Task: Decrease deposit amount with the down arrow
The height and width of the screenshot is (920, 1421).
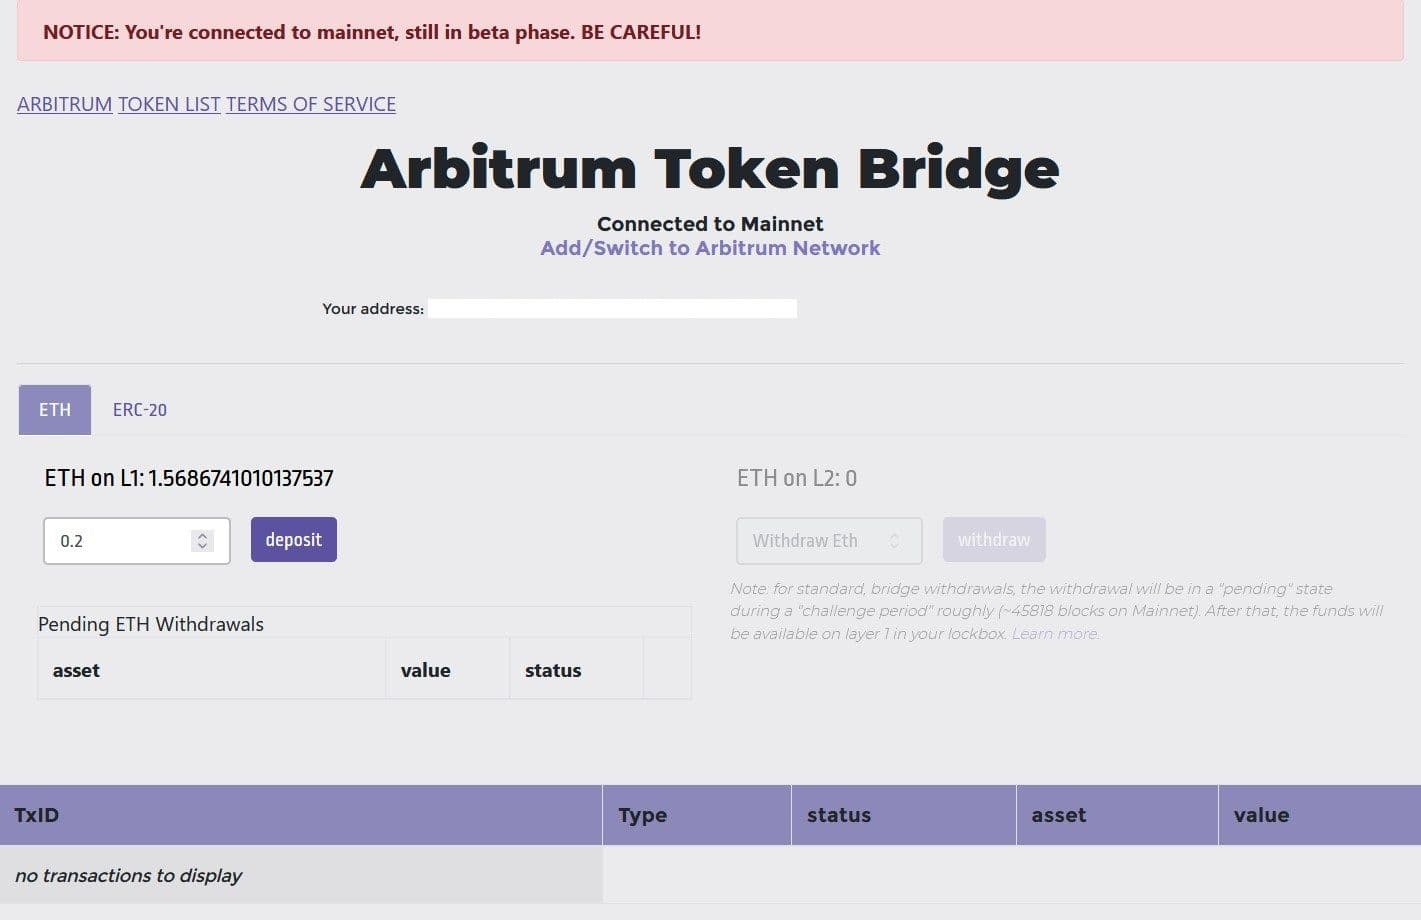Action: point(202,546)
